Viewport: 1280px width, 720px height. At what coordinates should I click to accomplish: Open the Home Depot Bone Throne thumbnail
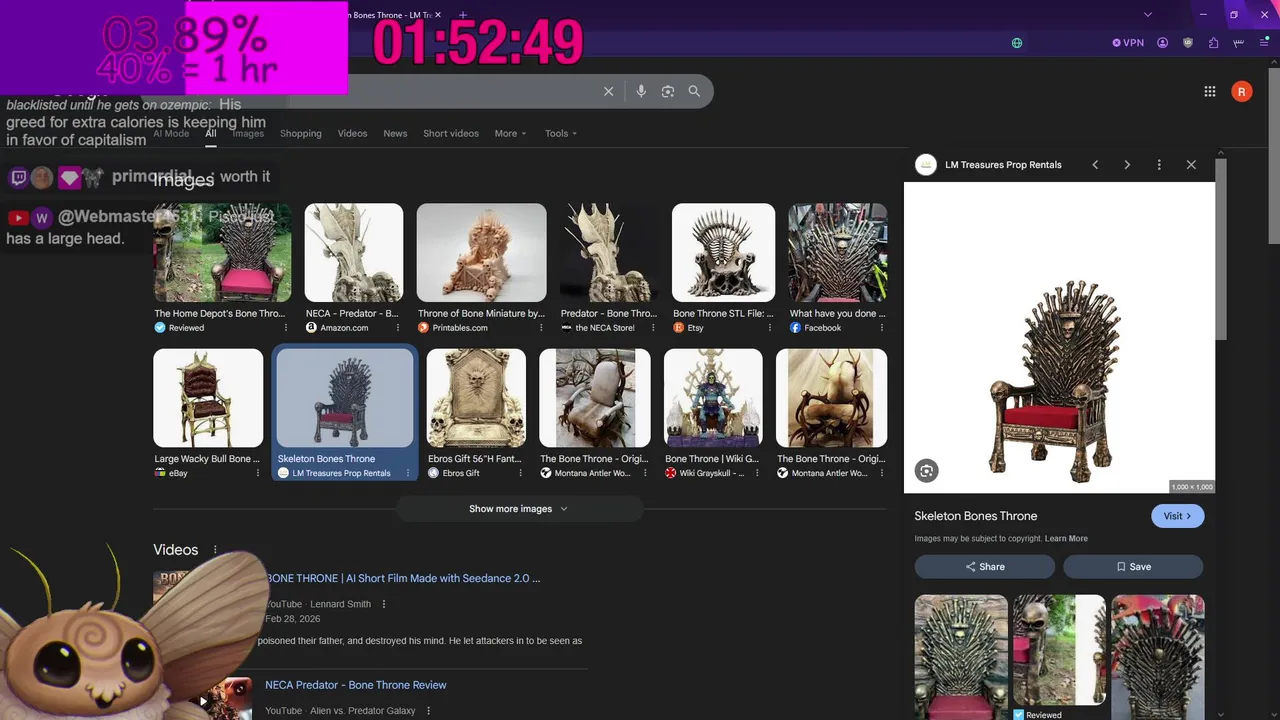click(x=223, y=253)
